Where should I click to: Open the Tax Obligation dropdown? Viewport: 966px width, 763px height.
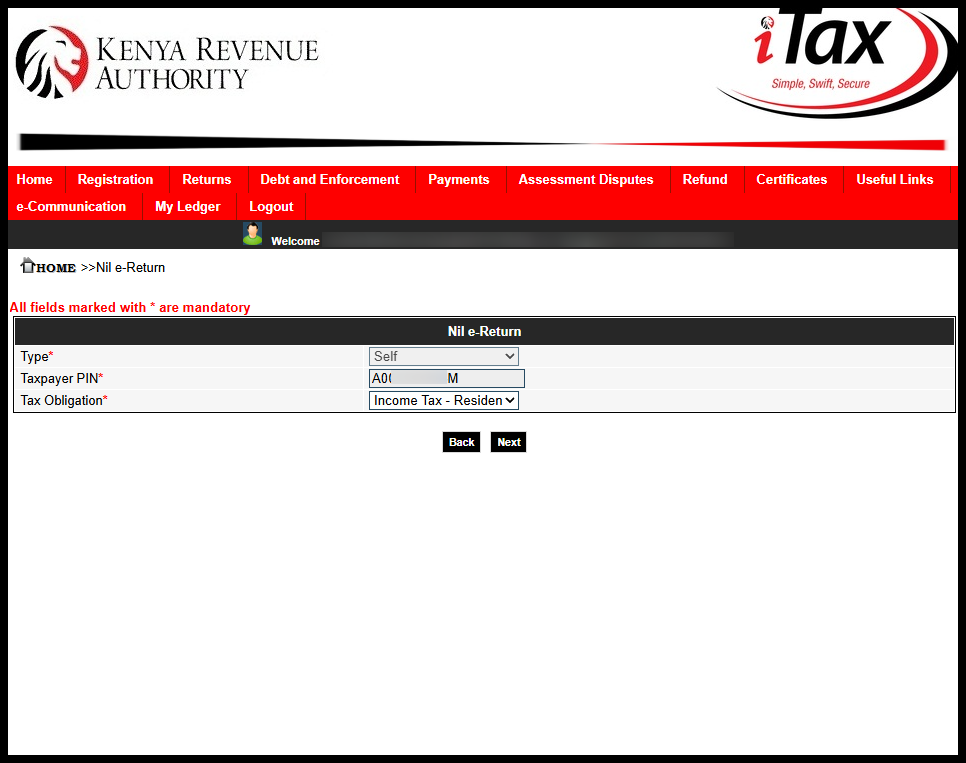(x=443, y=400)
